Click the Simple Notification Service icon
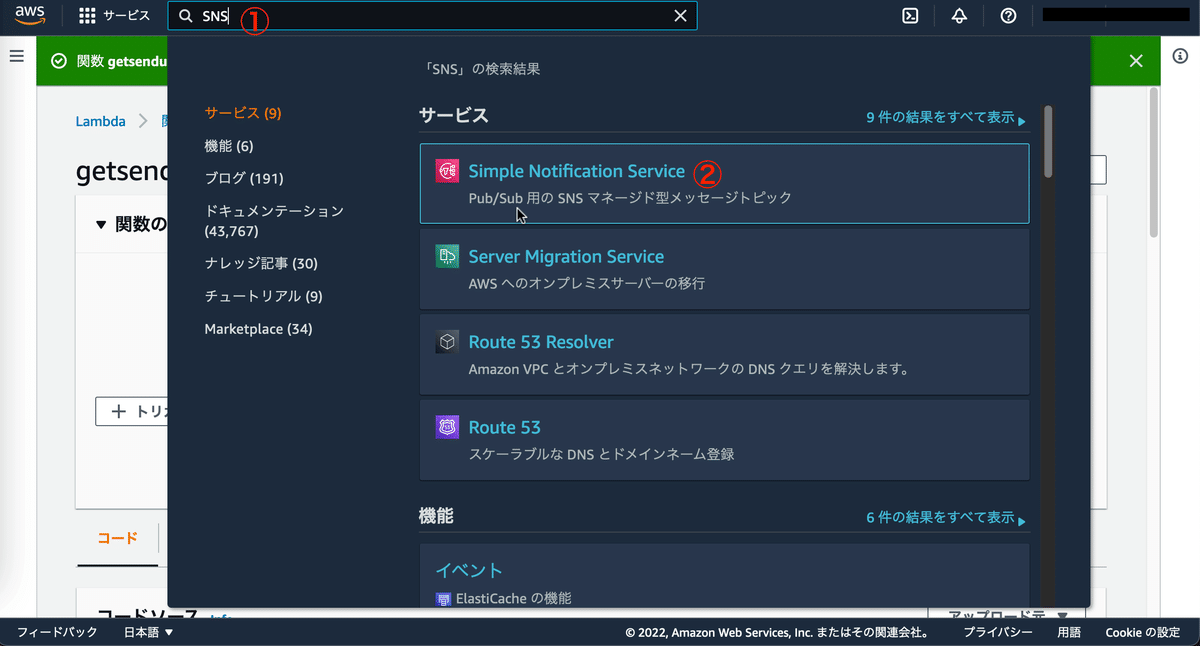1200x646 pixels. click(447, 171)
